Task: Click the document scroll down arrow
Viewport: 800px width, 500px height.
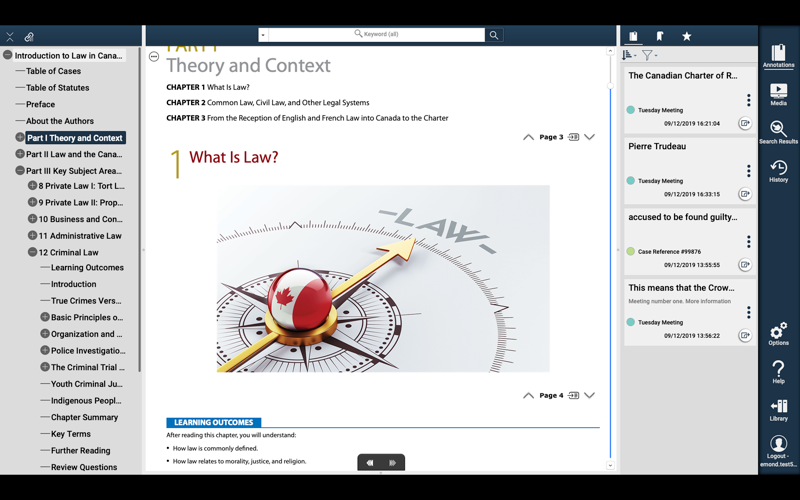Action: [x=610, y=465]
